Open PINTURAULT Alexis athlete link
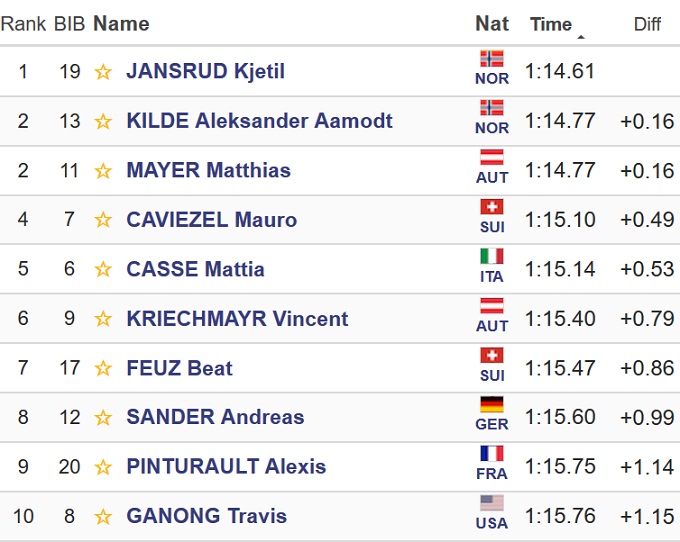Image resolution: width=680 pixels, height=542 pixels. 226,467
